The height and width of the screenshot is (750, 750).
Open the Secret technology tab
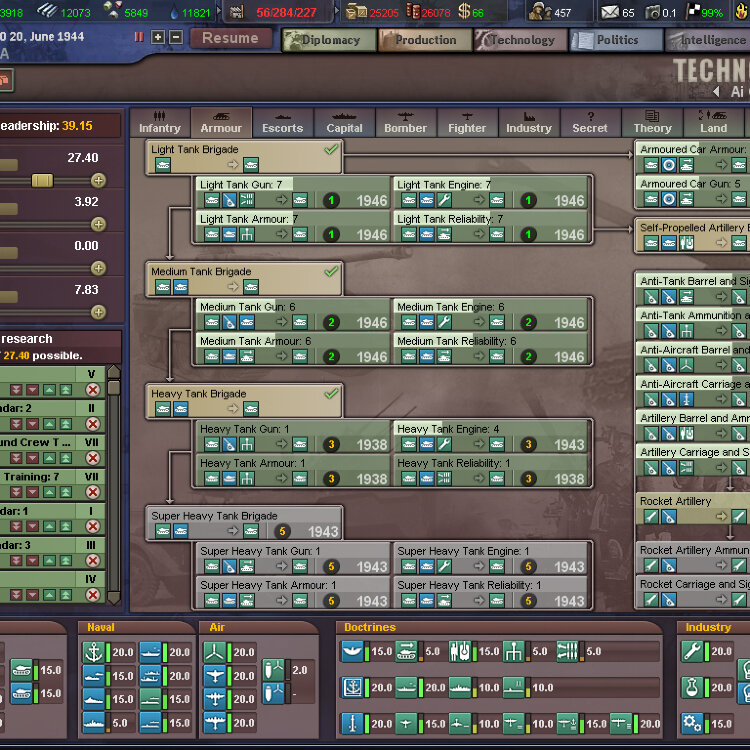(590, 123)
